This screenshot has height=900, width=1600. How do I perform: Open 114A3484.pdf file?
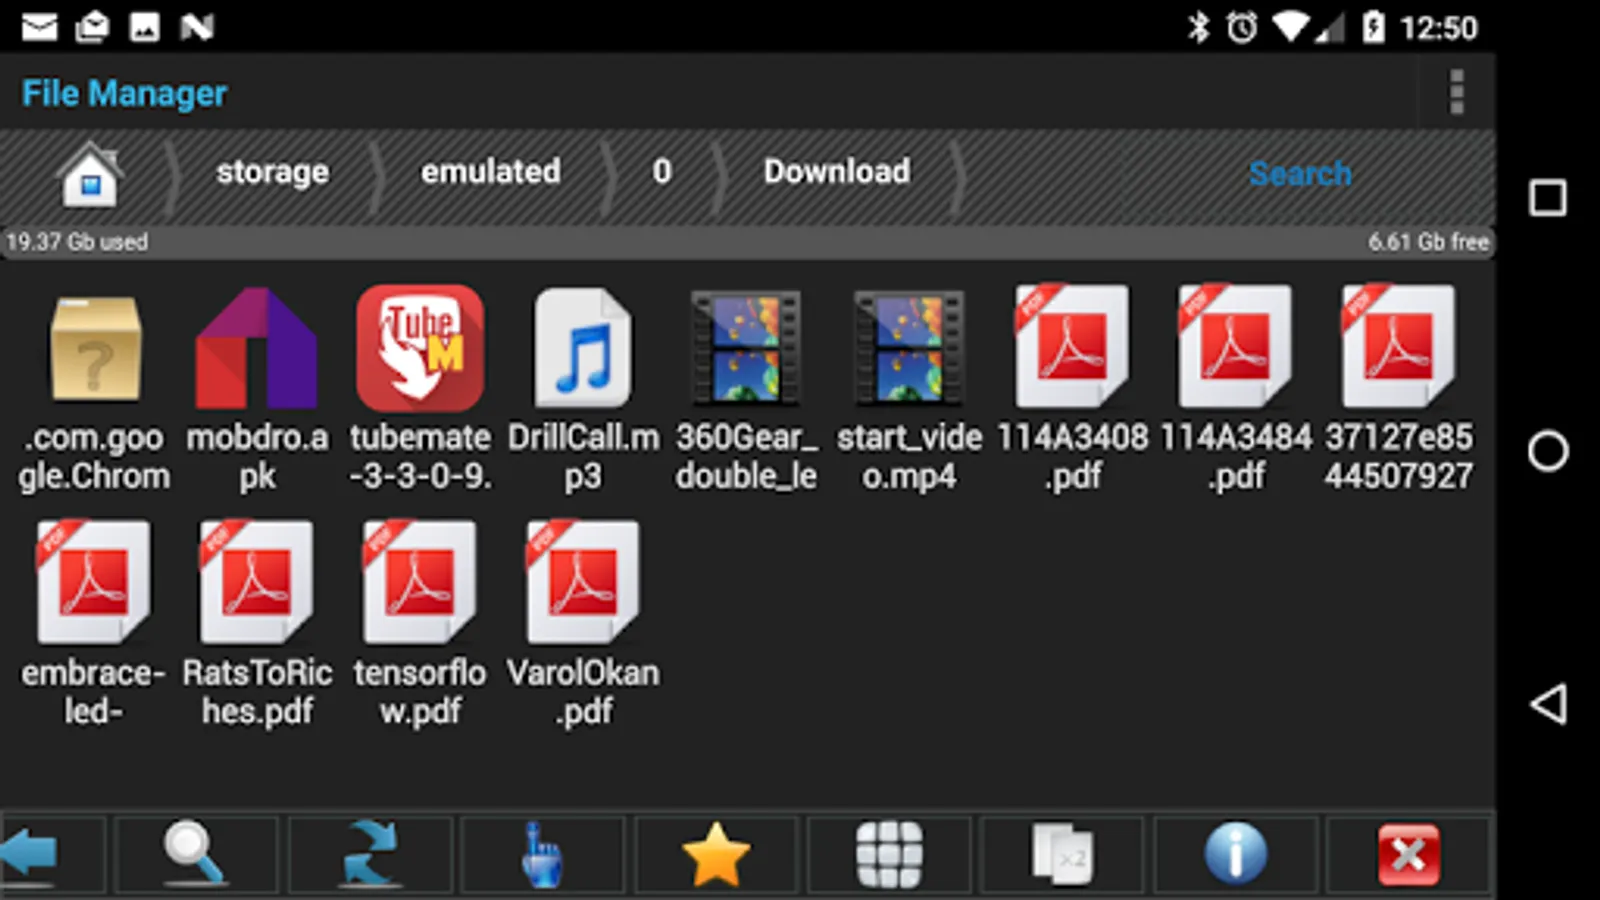click(x=1236, y=390)
